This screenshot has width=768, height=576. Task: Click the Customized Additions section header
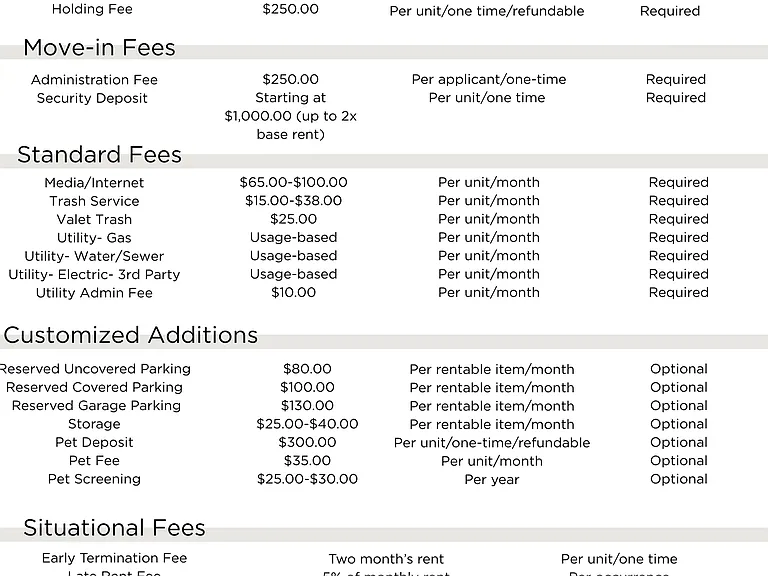point(131,336)
